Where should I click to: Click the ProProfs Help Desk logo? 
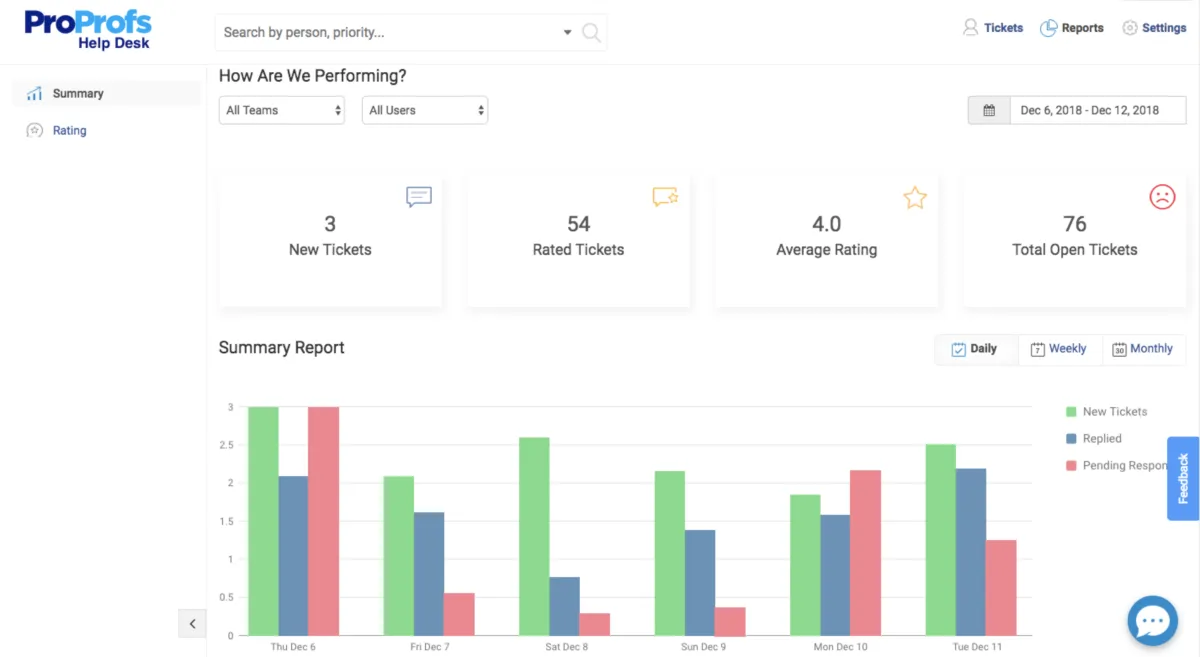point(88,29)
